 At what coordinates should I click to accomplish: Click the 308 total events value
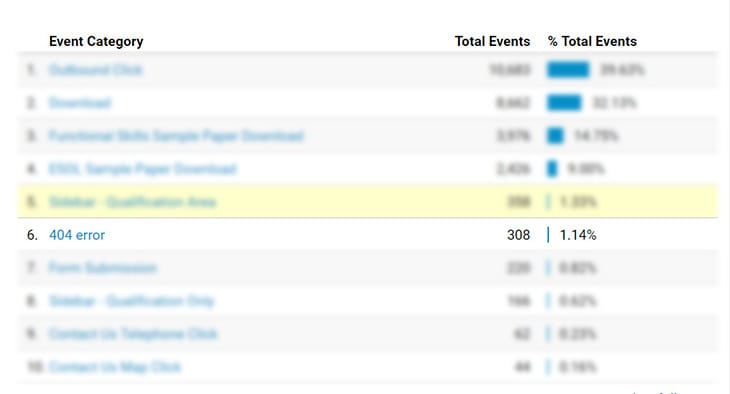[x=519, y=235]
